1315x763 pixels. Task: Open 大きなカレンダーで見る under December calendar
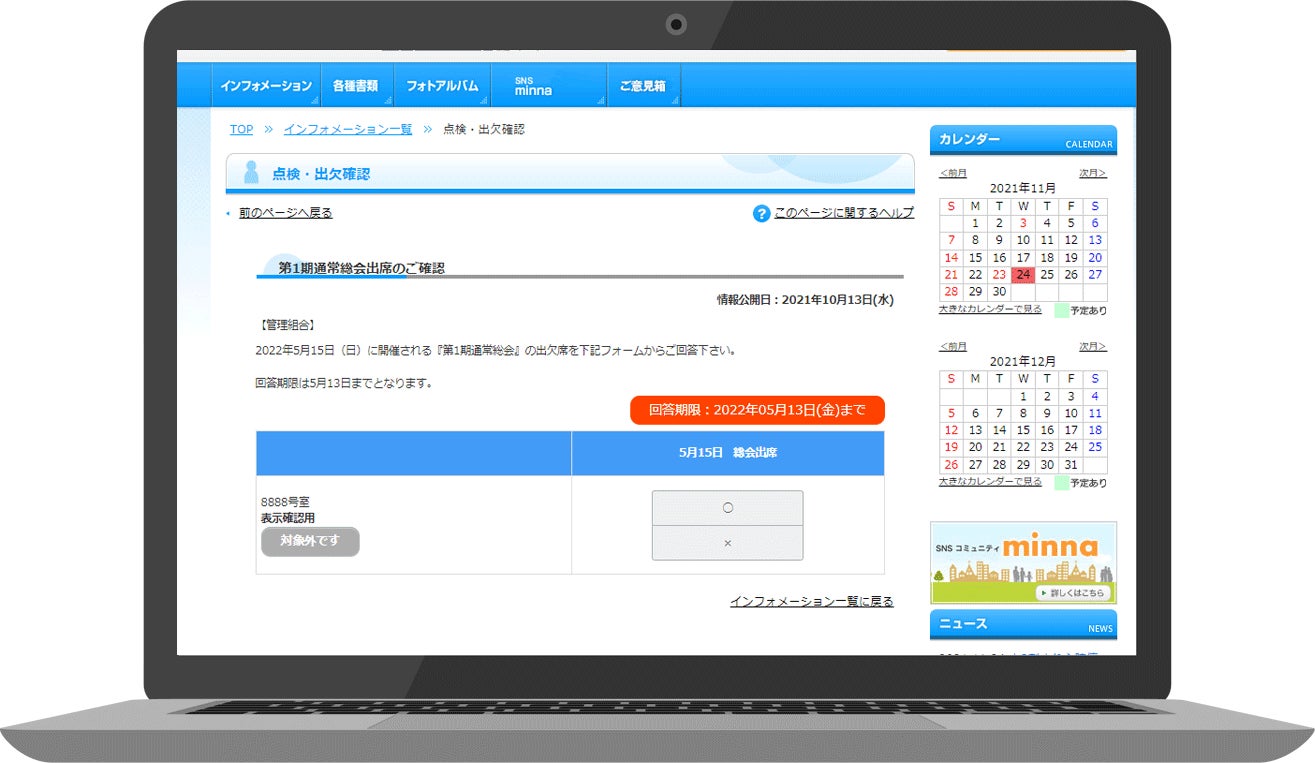[990, 481]
